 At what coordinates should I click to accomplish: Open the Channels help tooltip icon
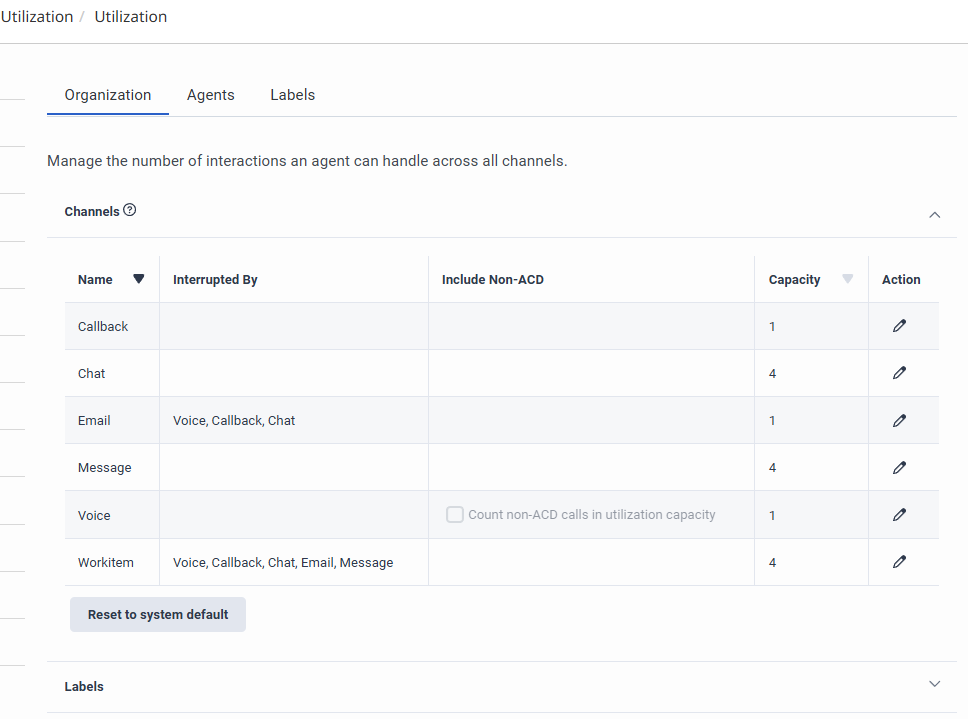tap(130, 211)
